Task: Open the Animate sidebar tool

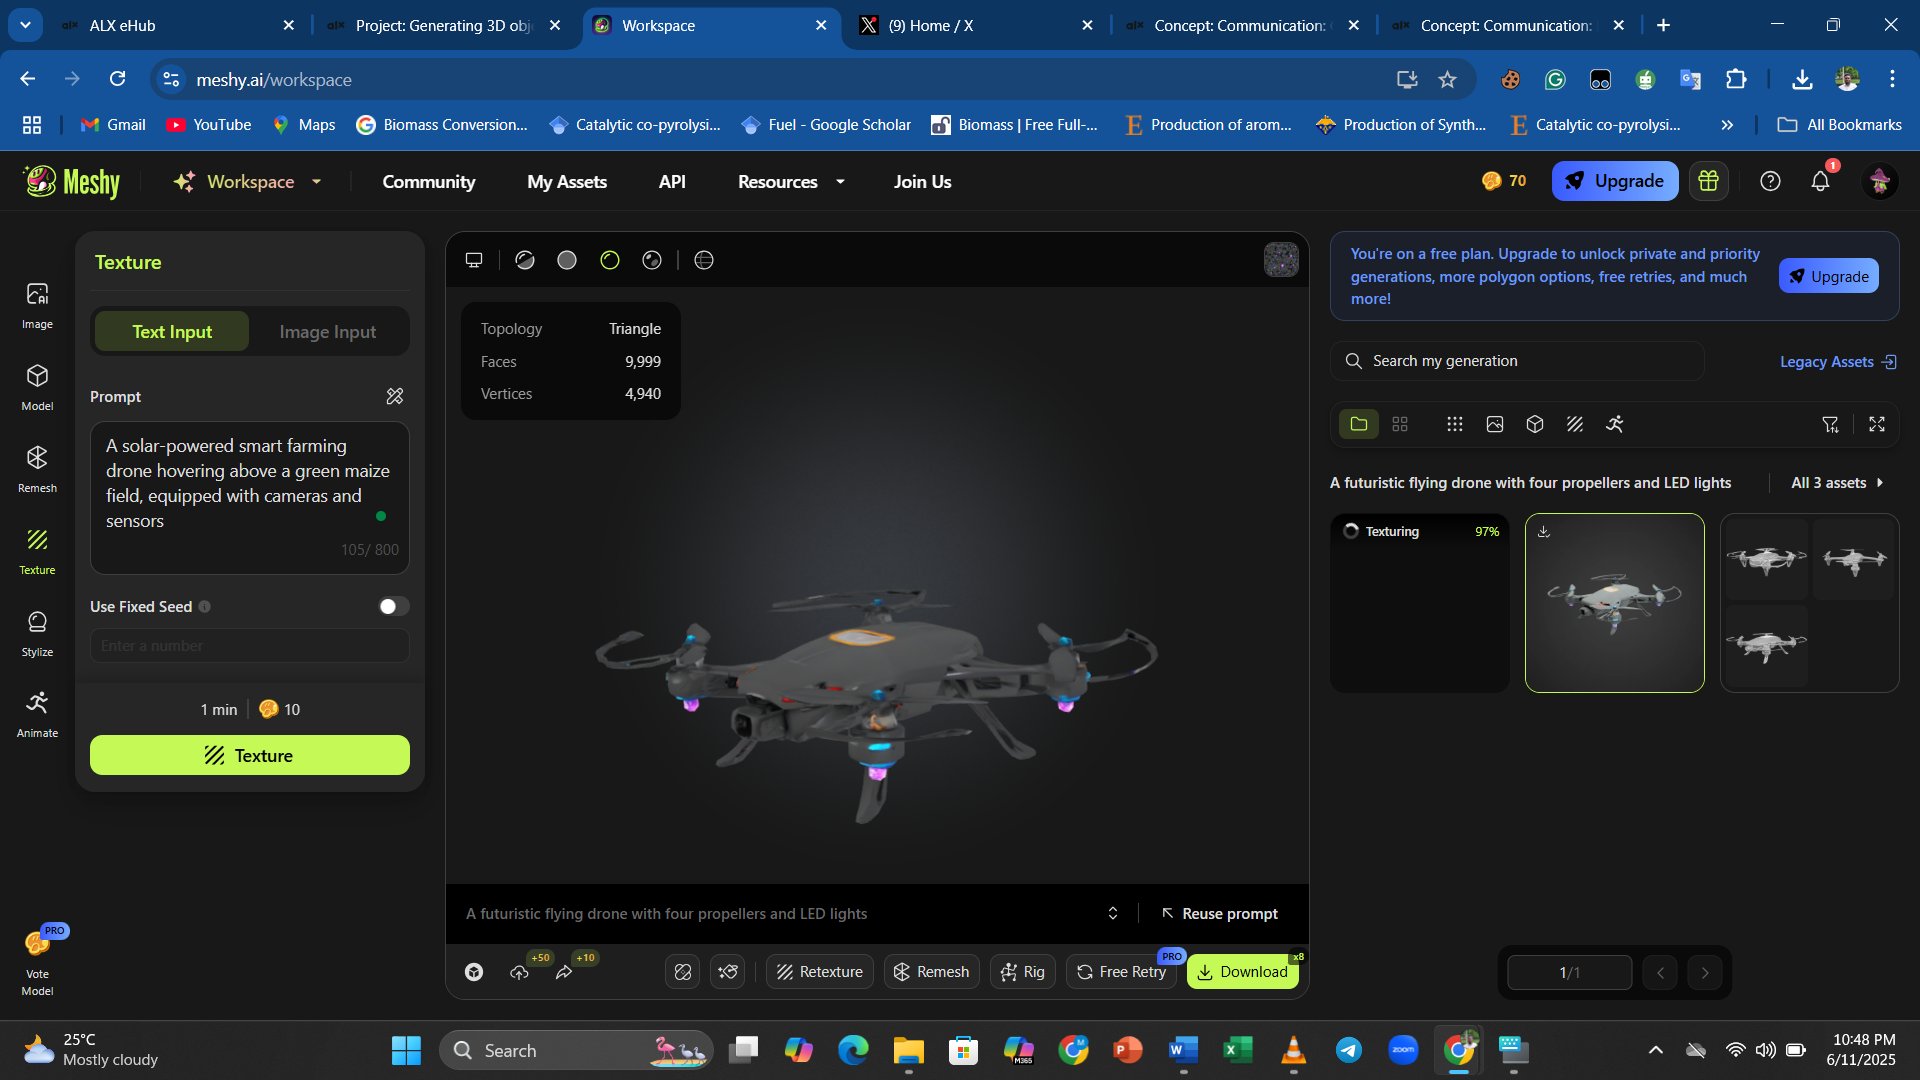Action: coord(37,713)
